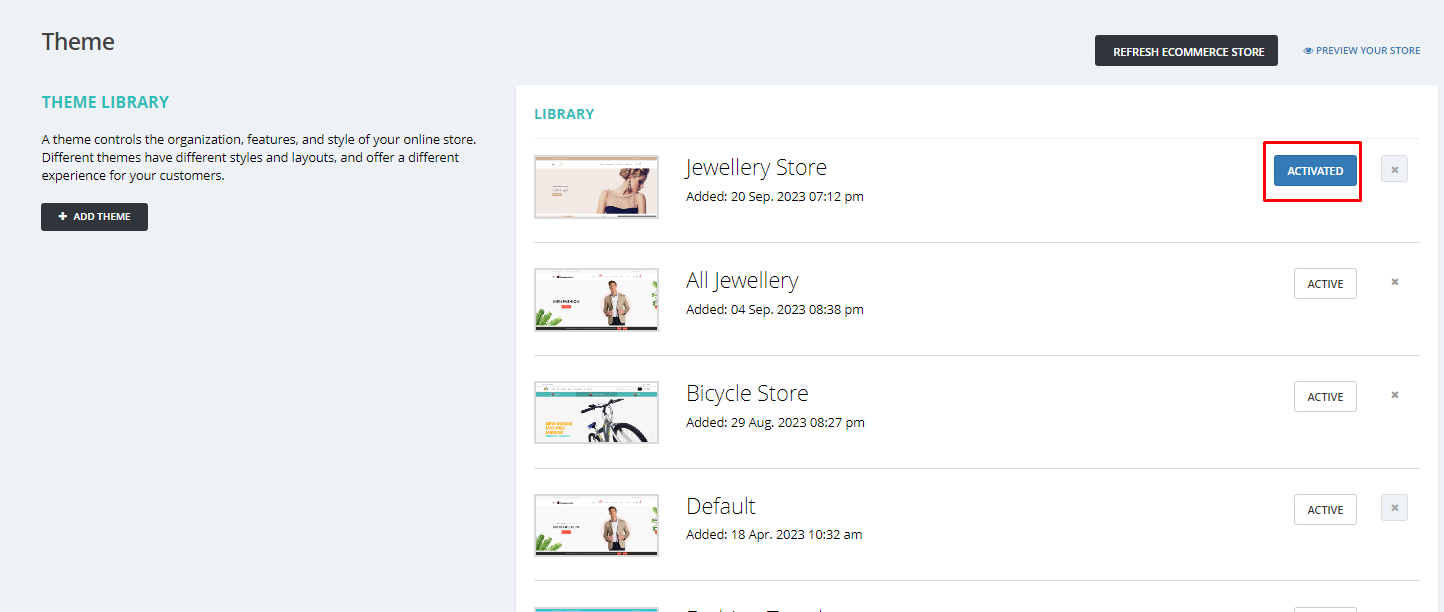Click the x icon for Bicycle Store
This screenshot has width=1444, height=612.
tap(1394, 395)
